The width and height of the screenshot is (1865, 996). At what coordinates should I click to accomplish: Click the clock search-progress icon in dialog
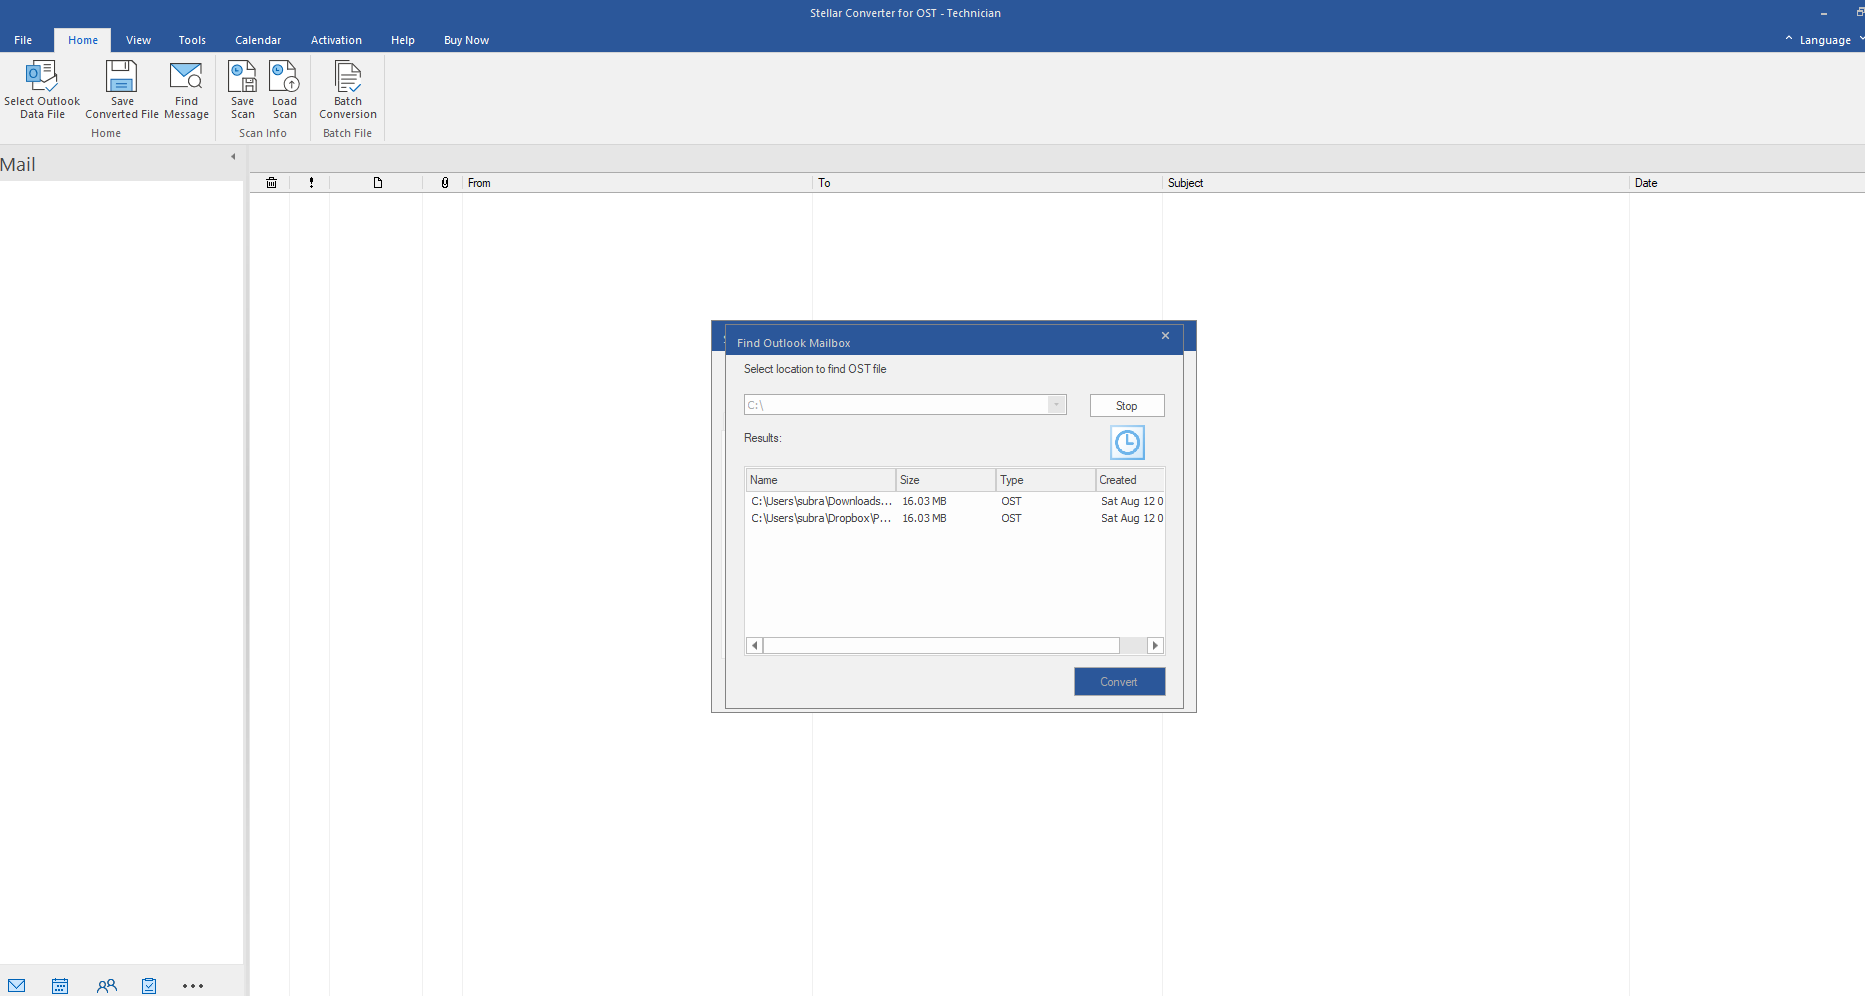point(1127,442)
